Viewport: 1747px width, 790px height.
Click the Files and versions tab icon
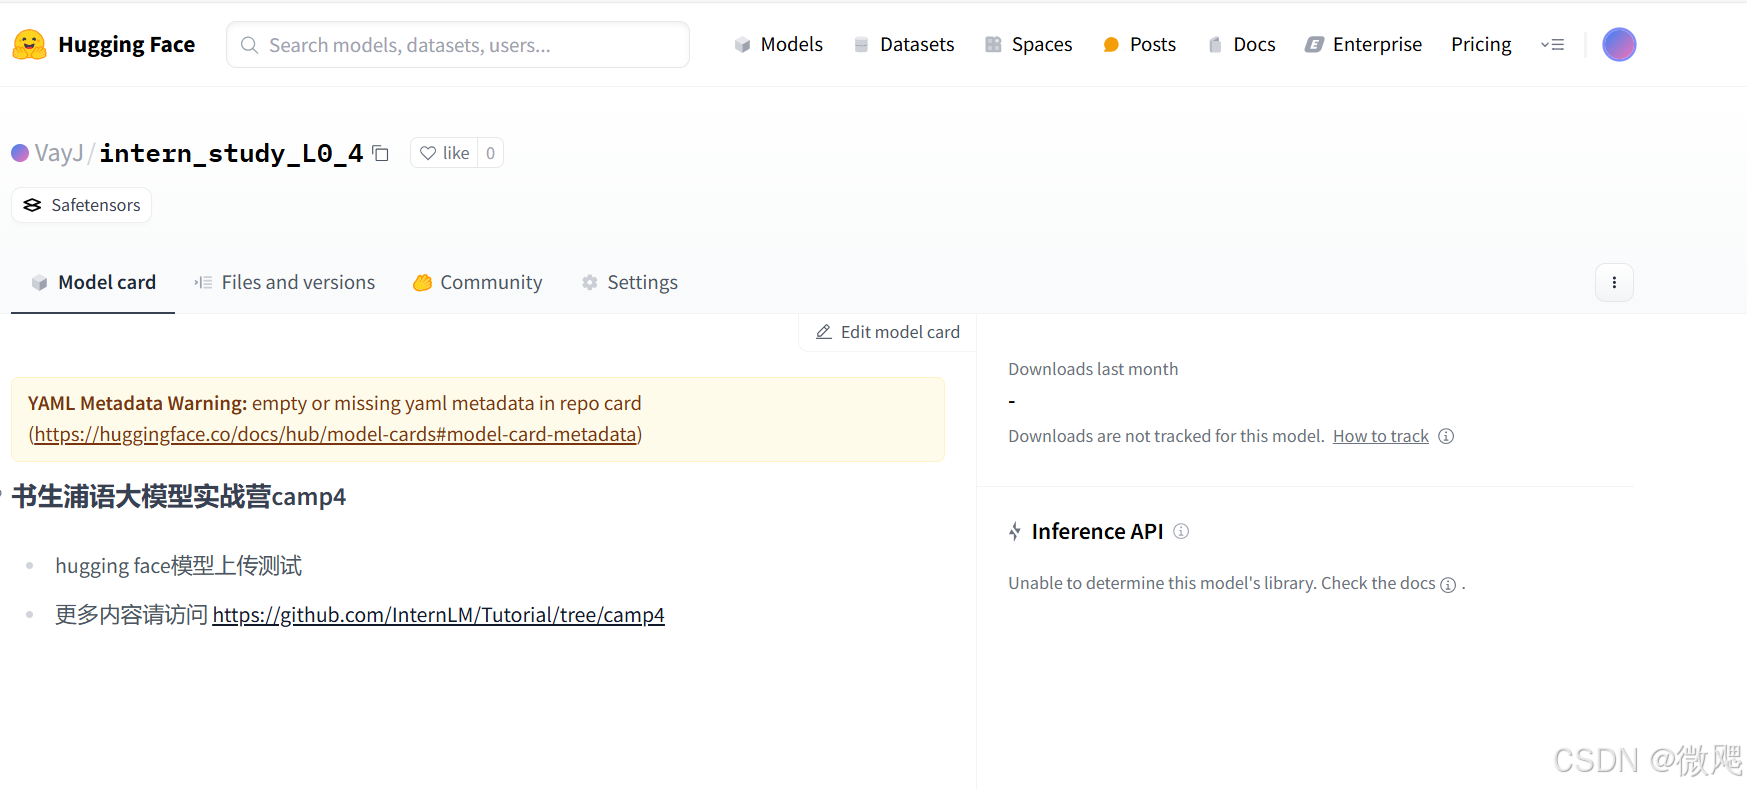click(203, 283)
